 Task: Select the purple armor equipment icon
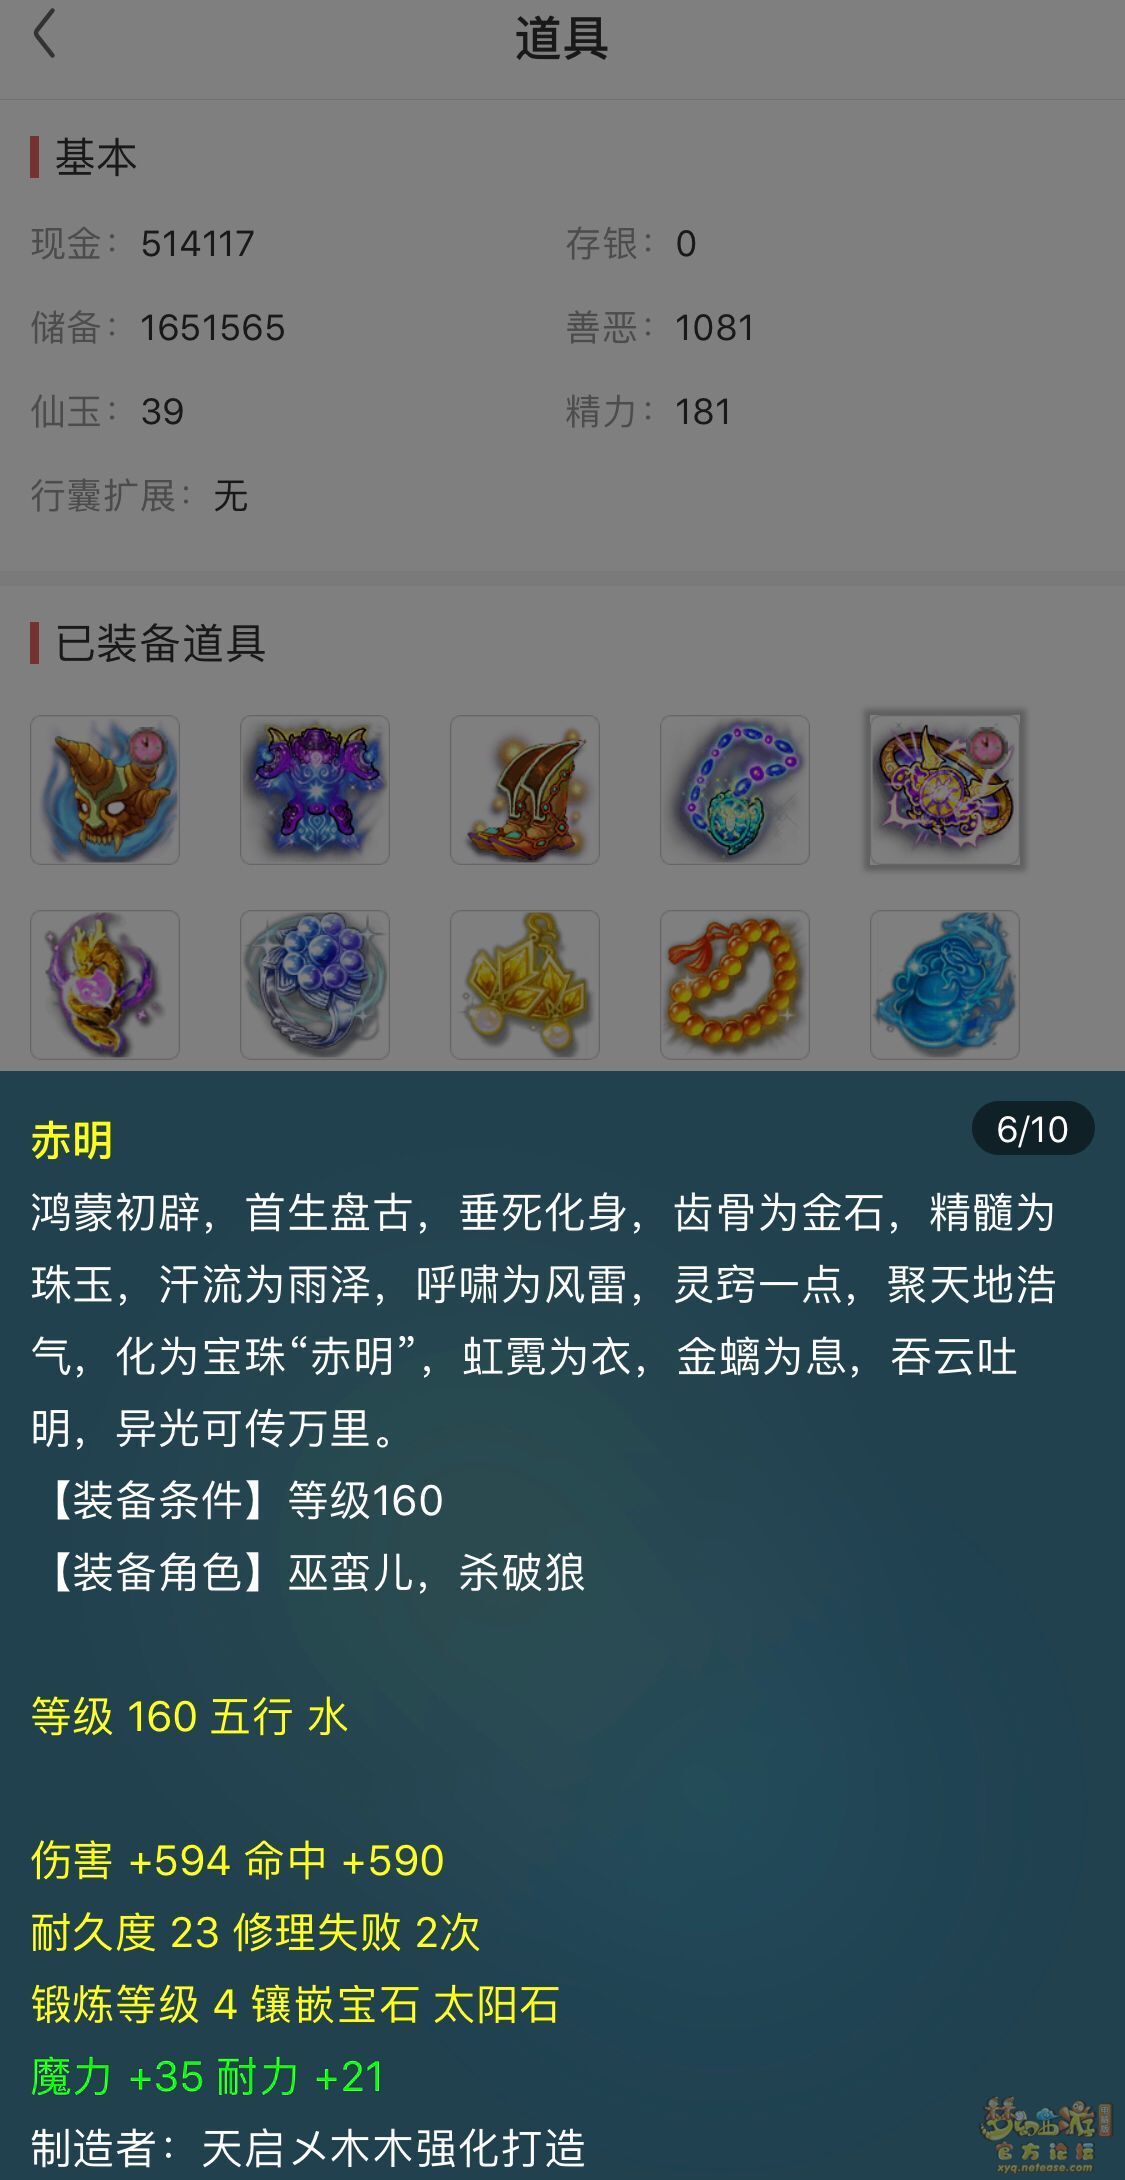coord(315,790)
